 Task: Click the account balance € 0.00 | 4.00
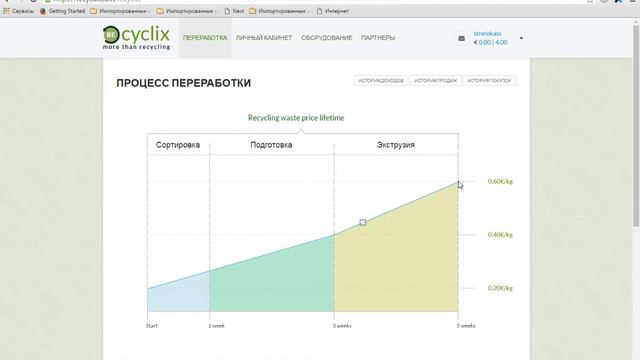[x=490, y=42]
